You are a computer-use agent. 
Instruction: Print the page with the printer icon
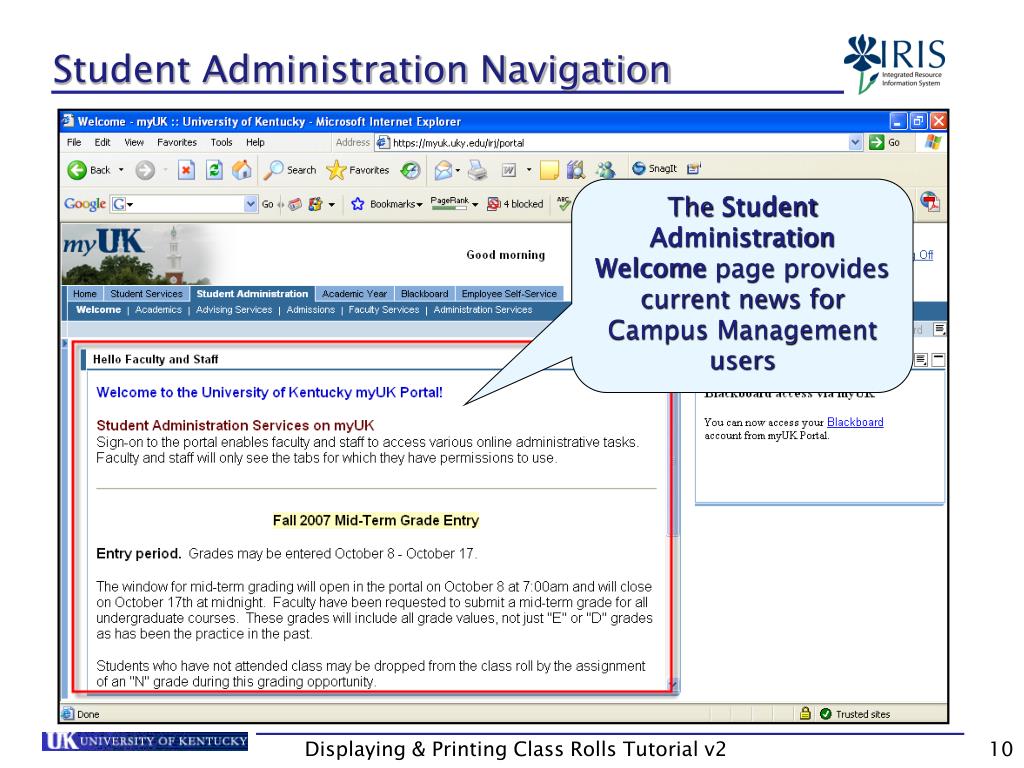pyautogui.click(x=478, y=170)
